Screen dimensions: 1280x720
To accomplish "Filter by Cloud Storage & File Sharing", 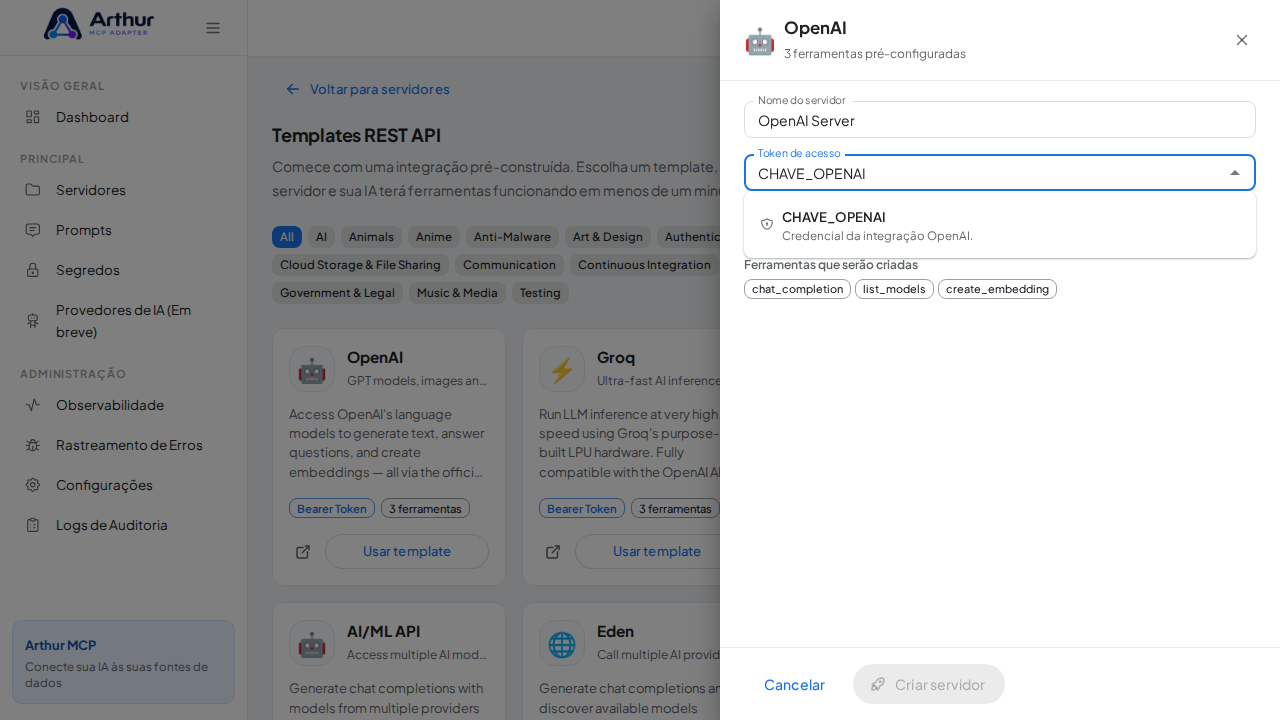I will 360,265.
